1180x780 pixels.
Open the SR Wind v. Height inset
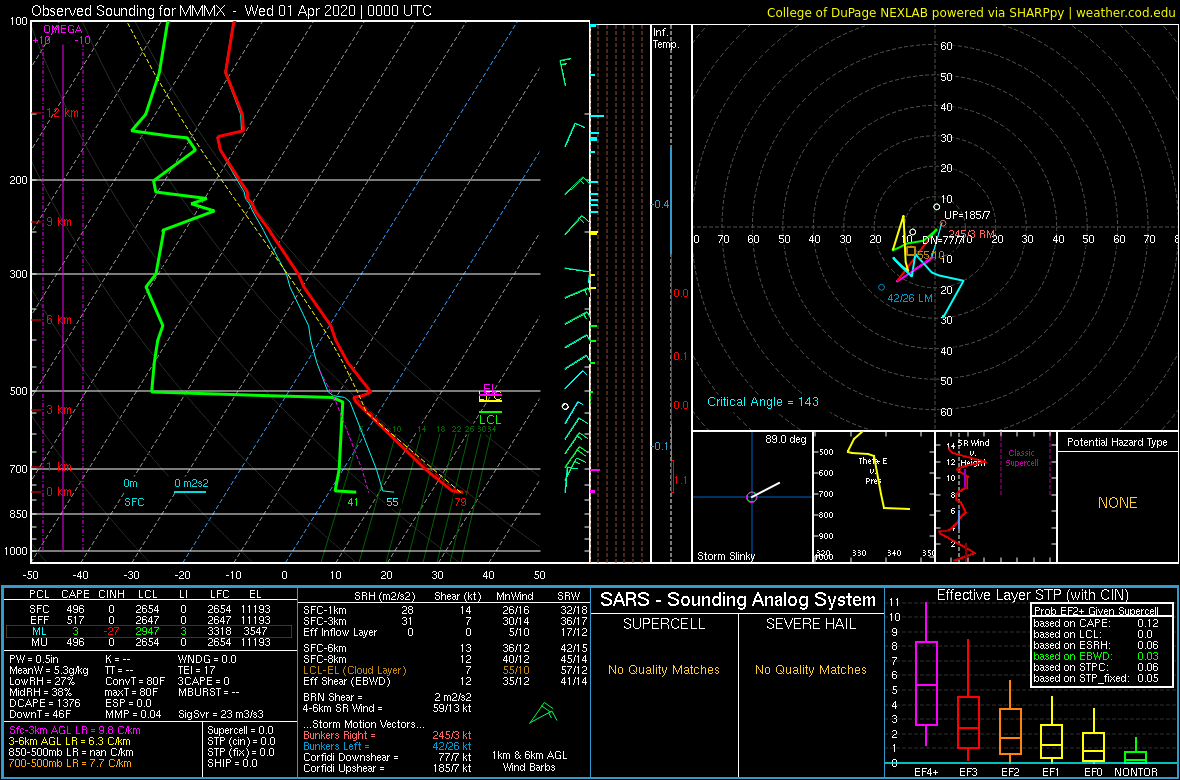[x=995, y=497]
